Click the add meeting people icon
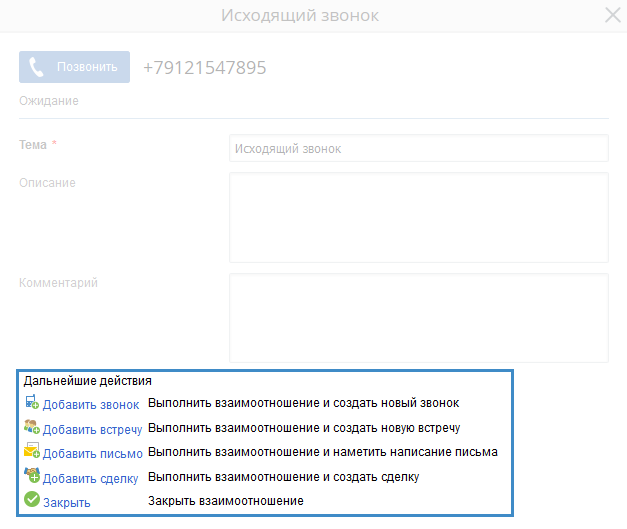The width and height of the screenshot is (627, 529). pyautogui.click(x=31, y=427)
